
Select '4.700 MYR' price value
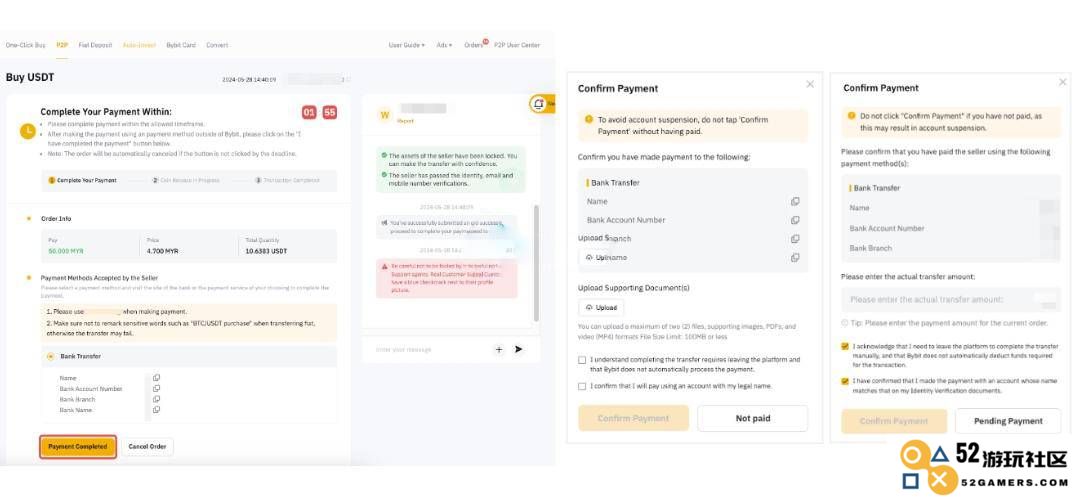[x=162, y=251]
